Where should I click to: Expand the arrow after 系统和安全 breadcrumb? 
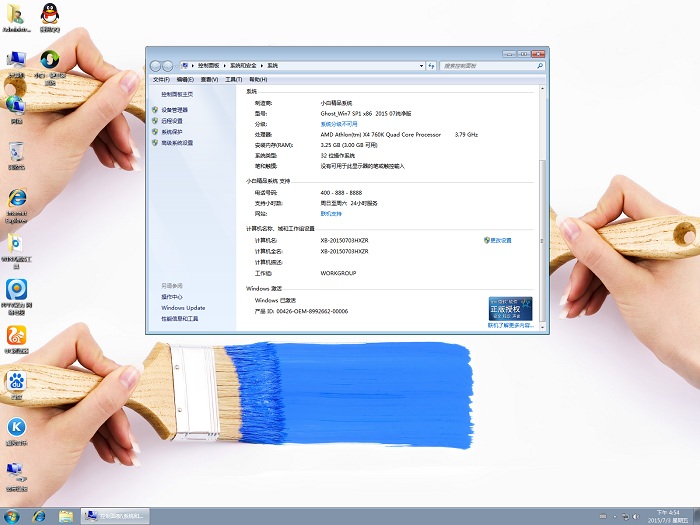(262, 66)
